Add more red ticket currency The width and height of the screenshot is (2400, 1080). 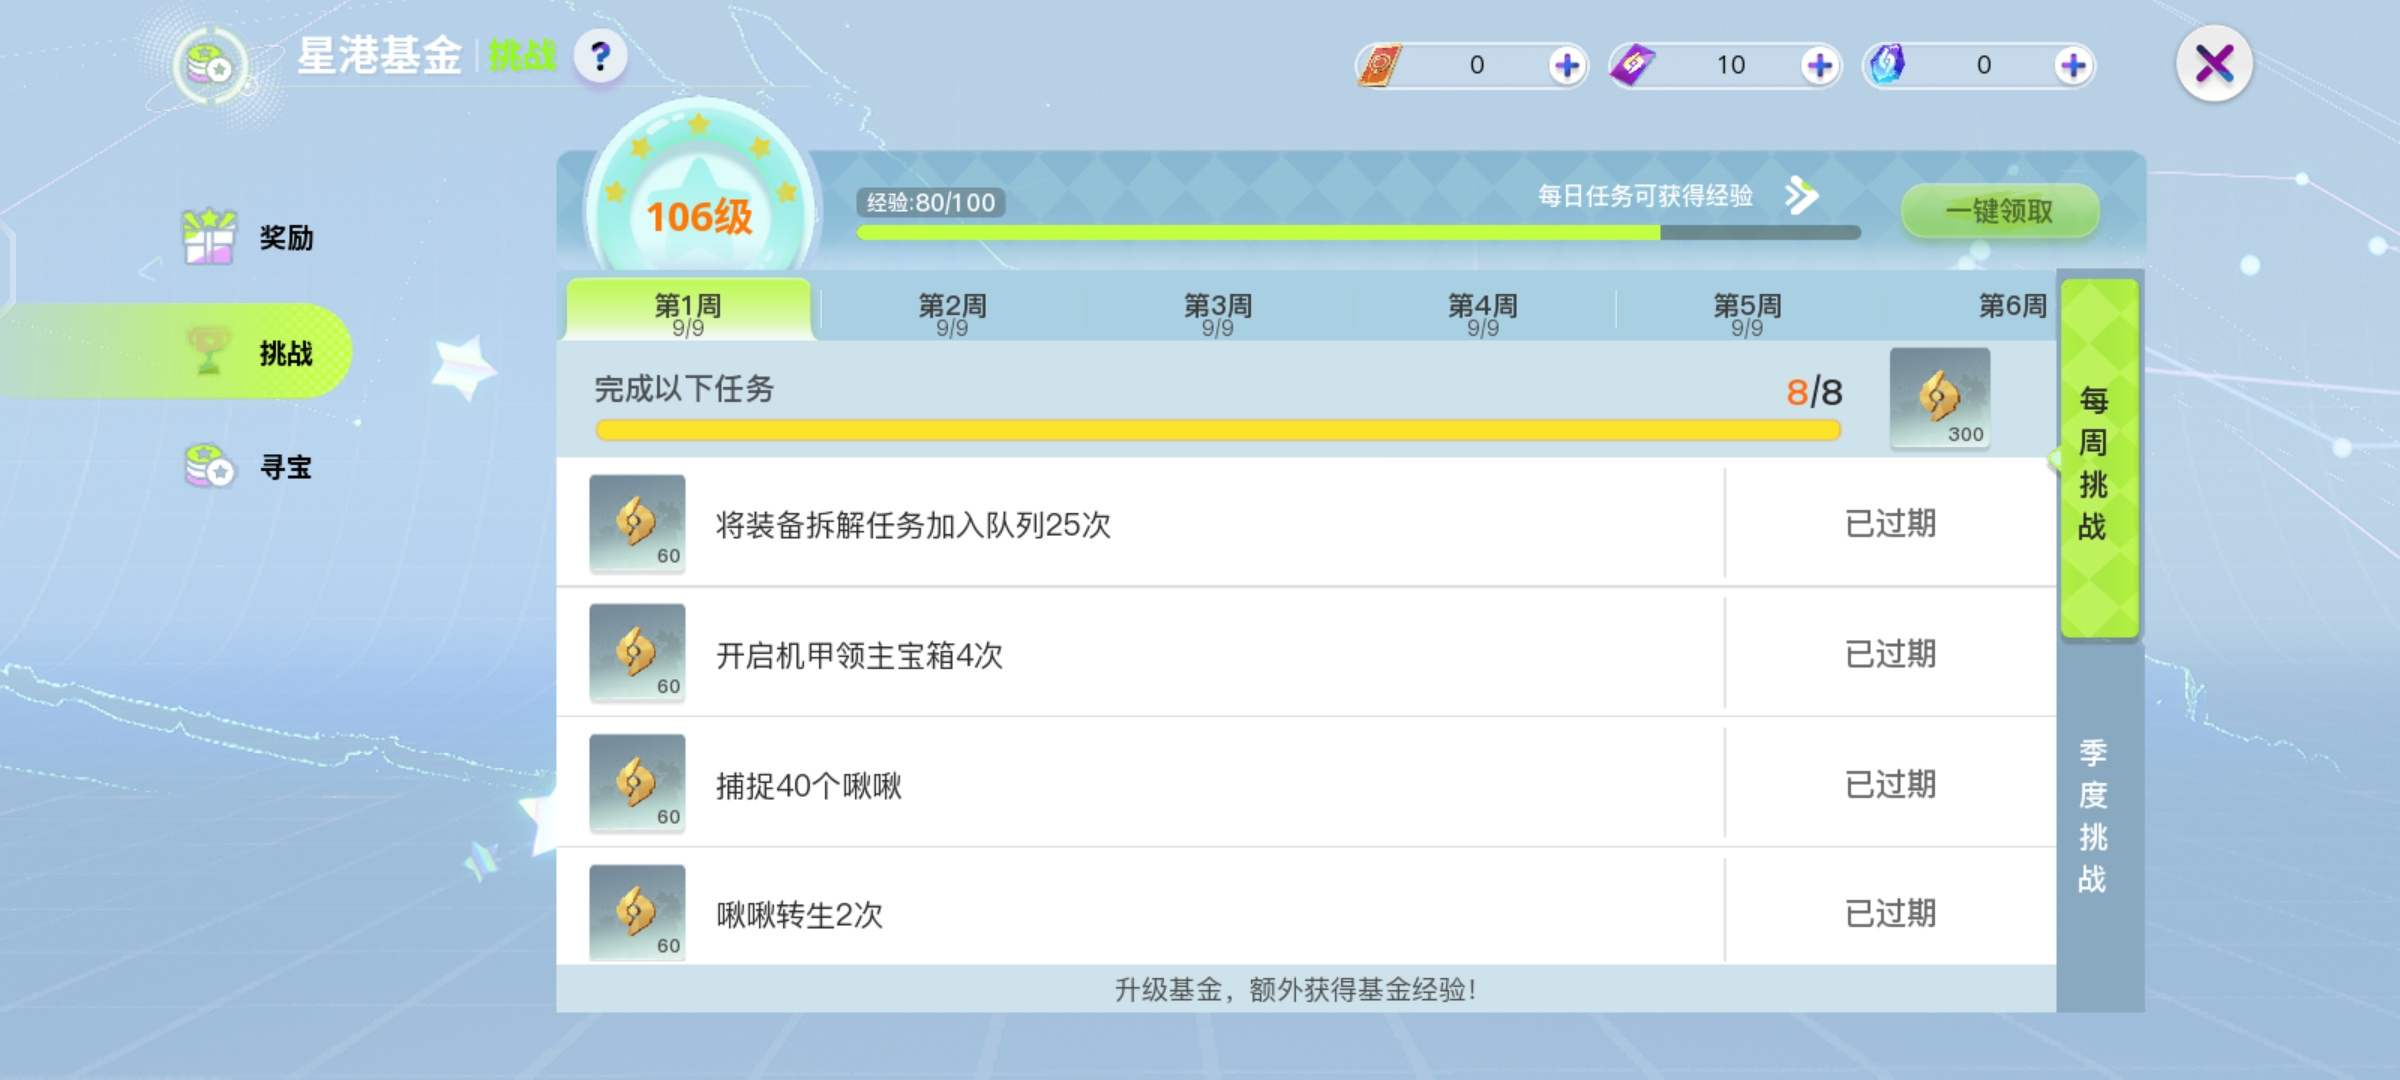click(1566, 66)
